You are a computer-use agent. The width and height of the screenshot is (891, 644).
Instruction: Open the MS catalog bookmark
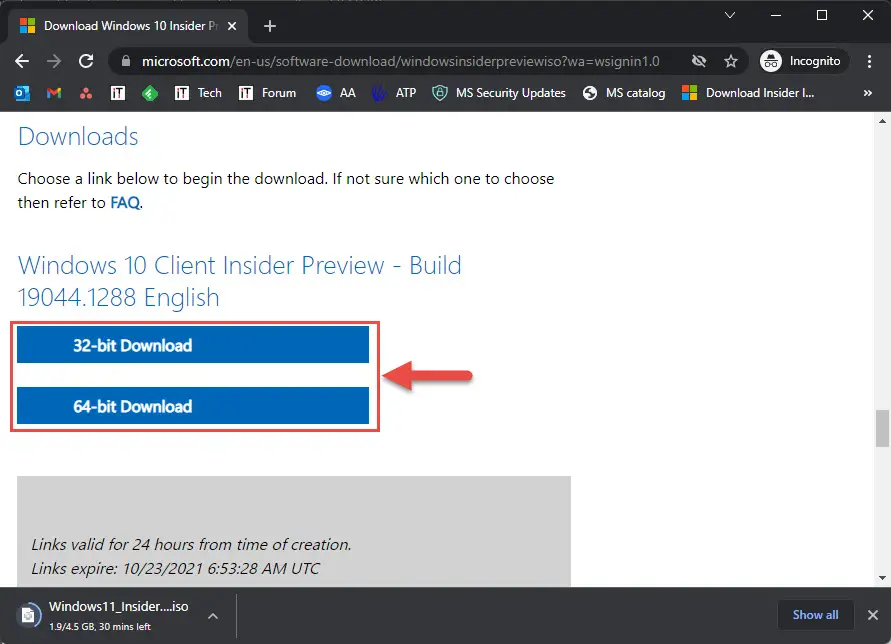pyautogui.click(x=624, y=93)
